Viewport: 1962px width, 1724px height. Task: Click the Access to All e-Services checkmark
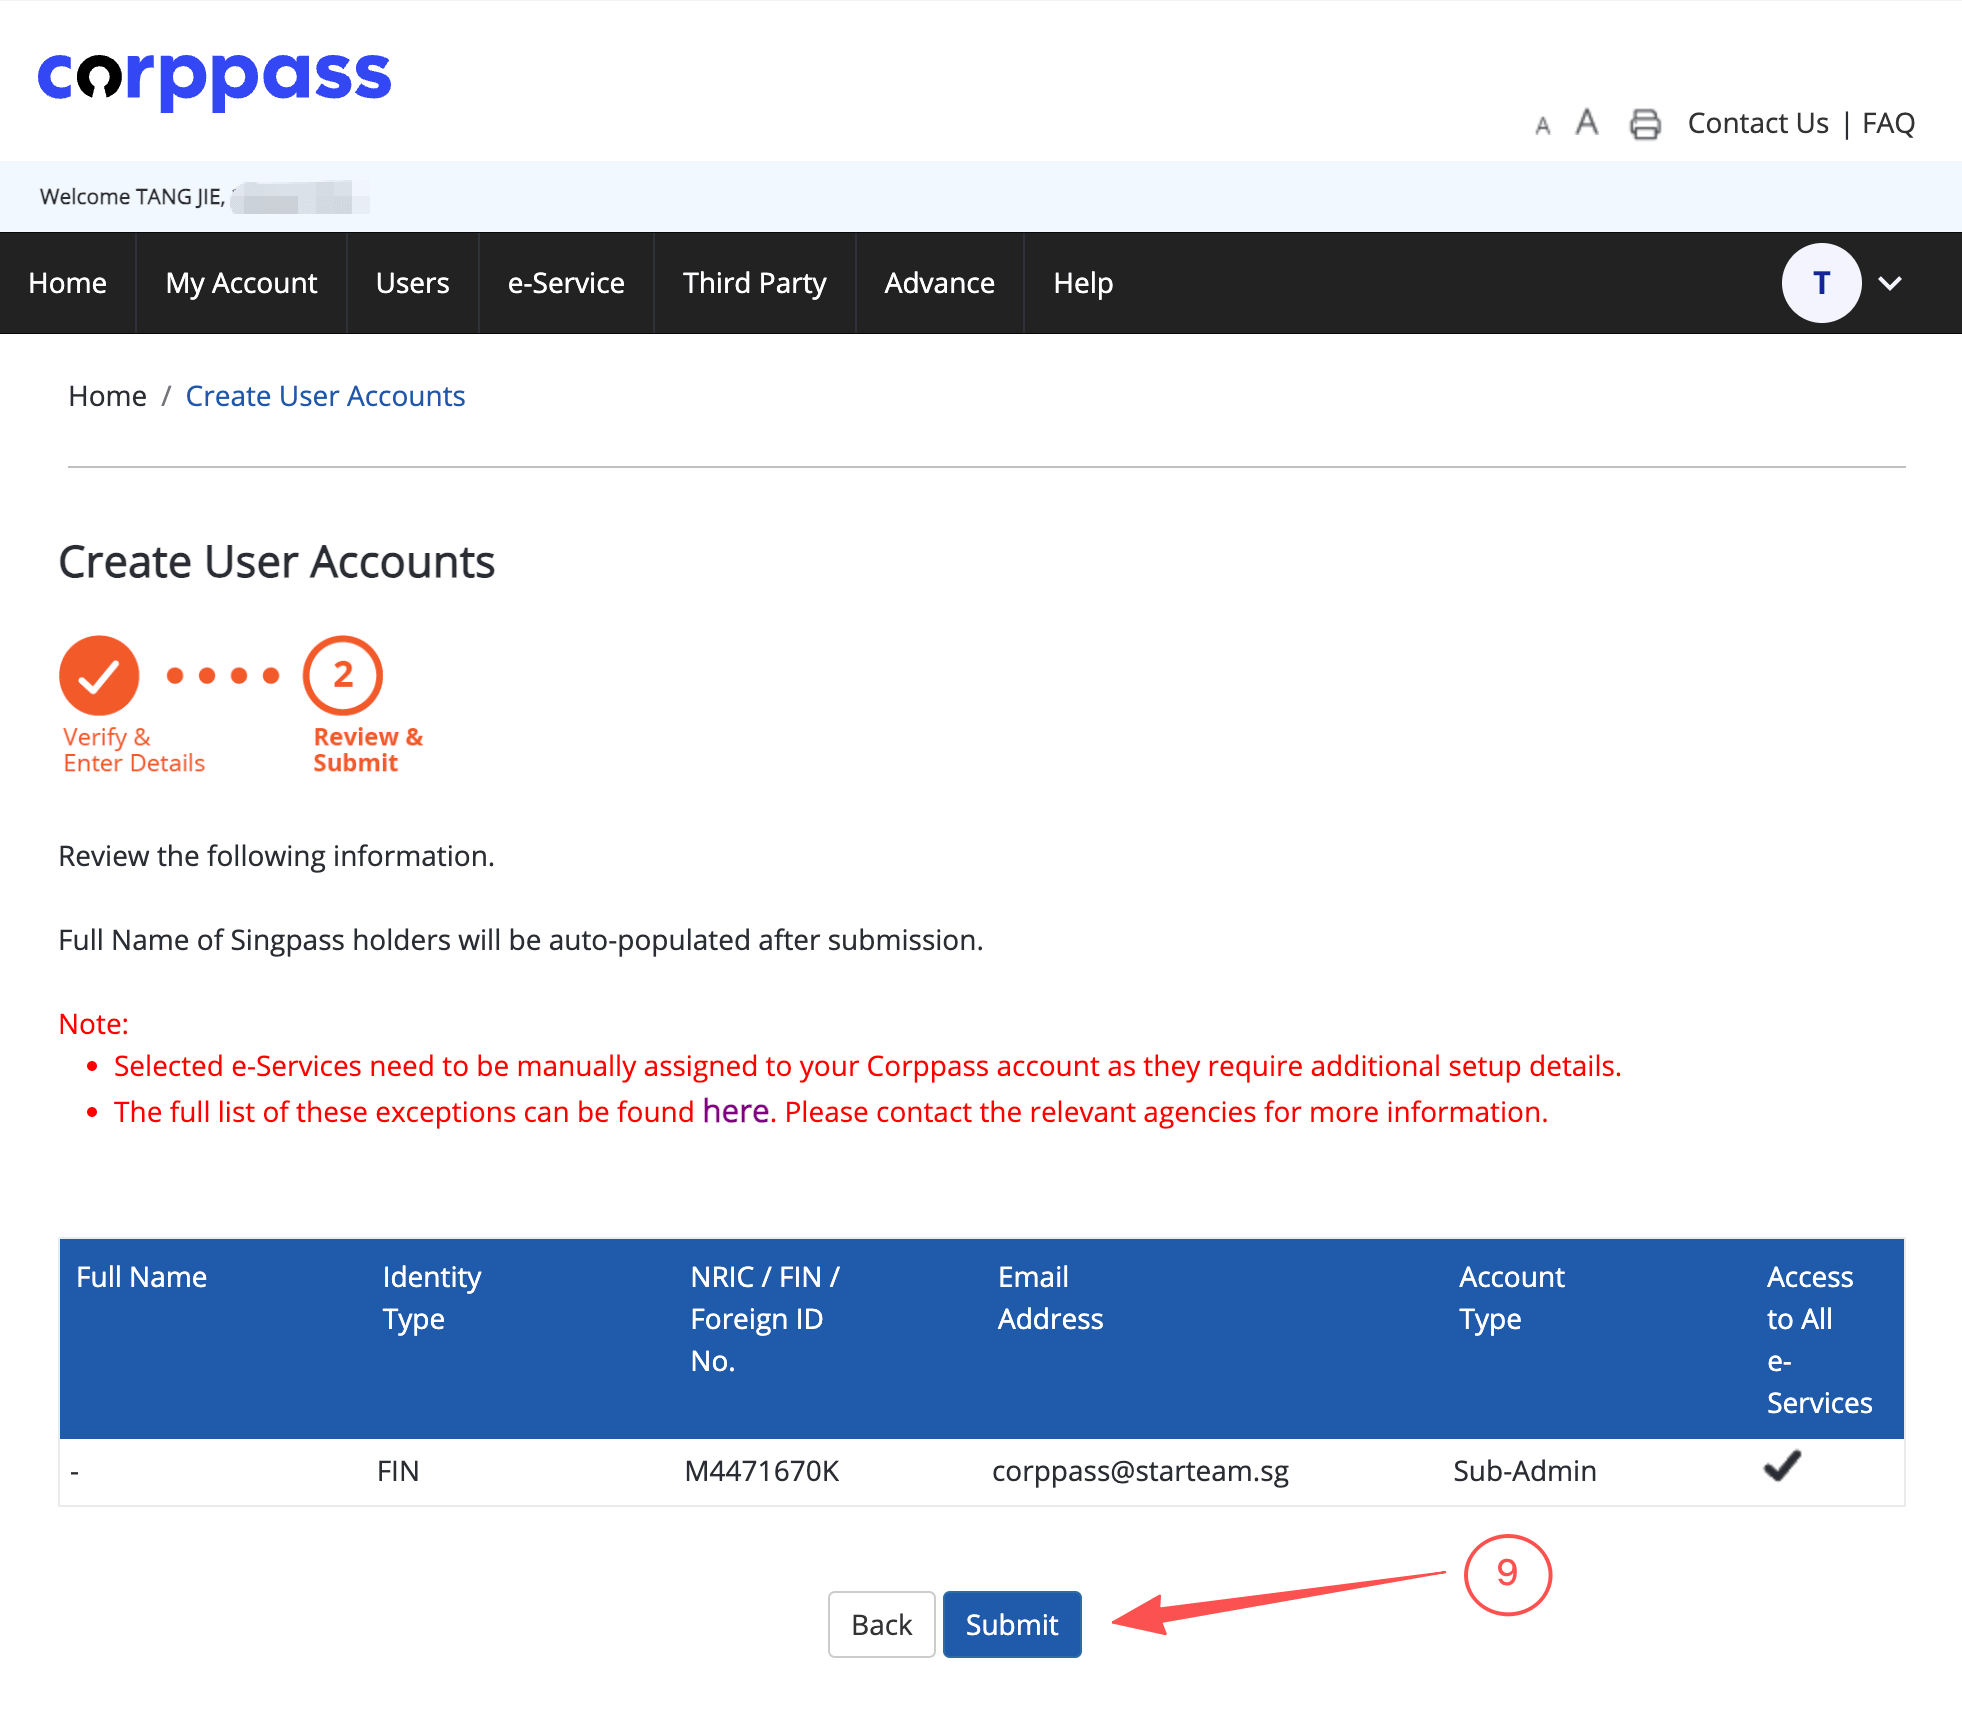coord(1782,1466)
